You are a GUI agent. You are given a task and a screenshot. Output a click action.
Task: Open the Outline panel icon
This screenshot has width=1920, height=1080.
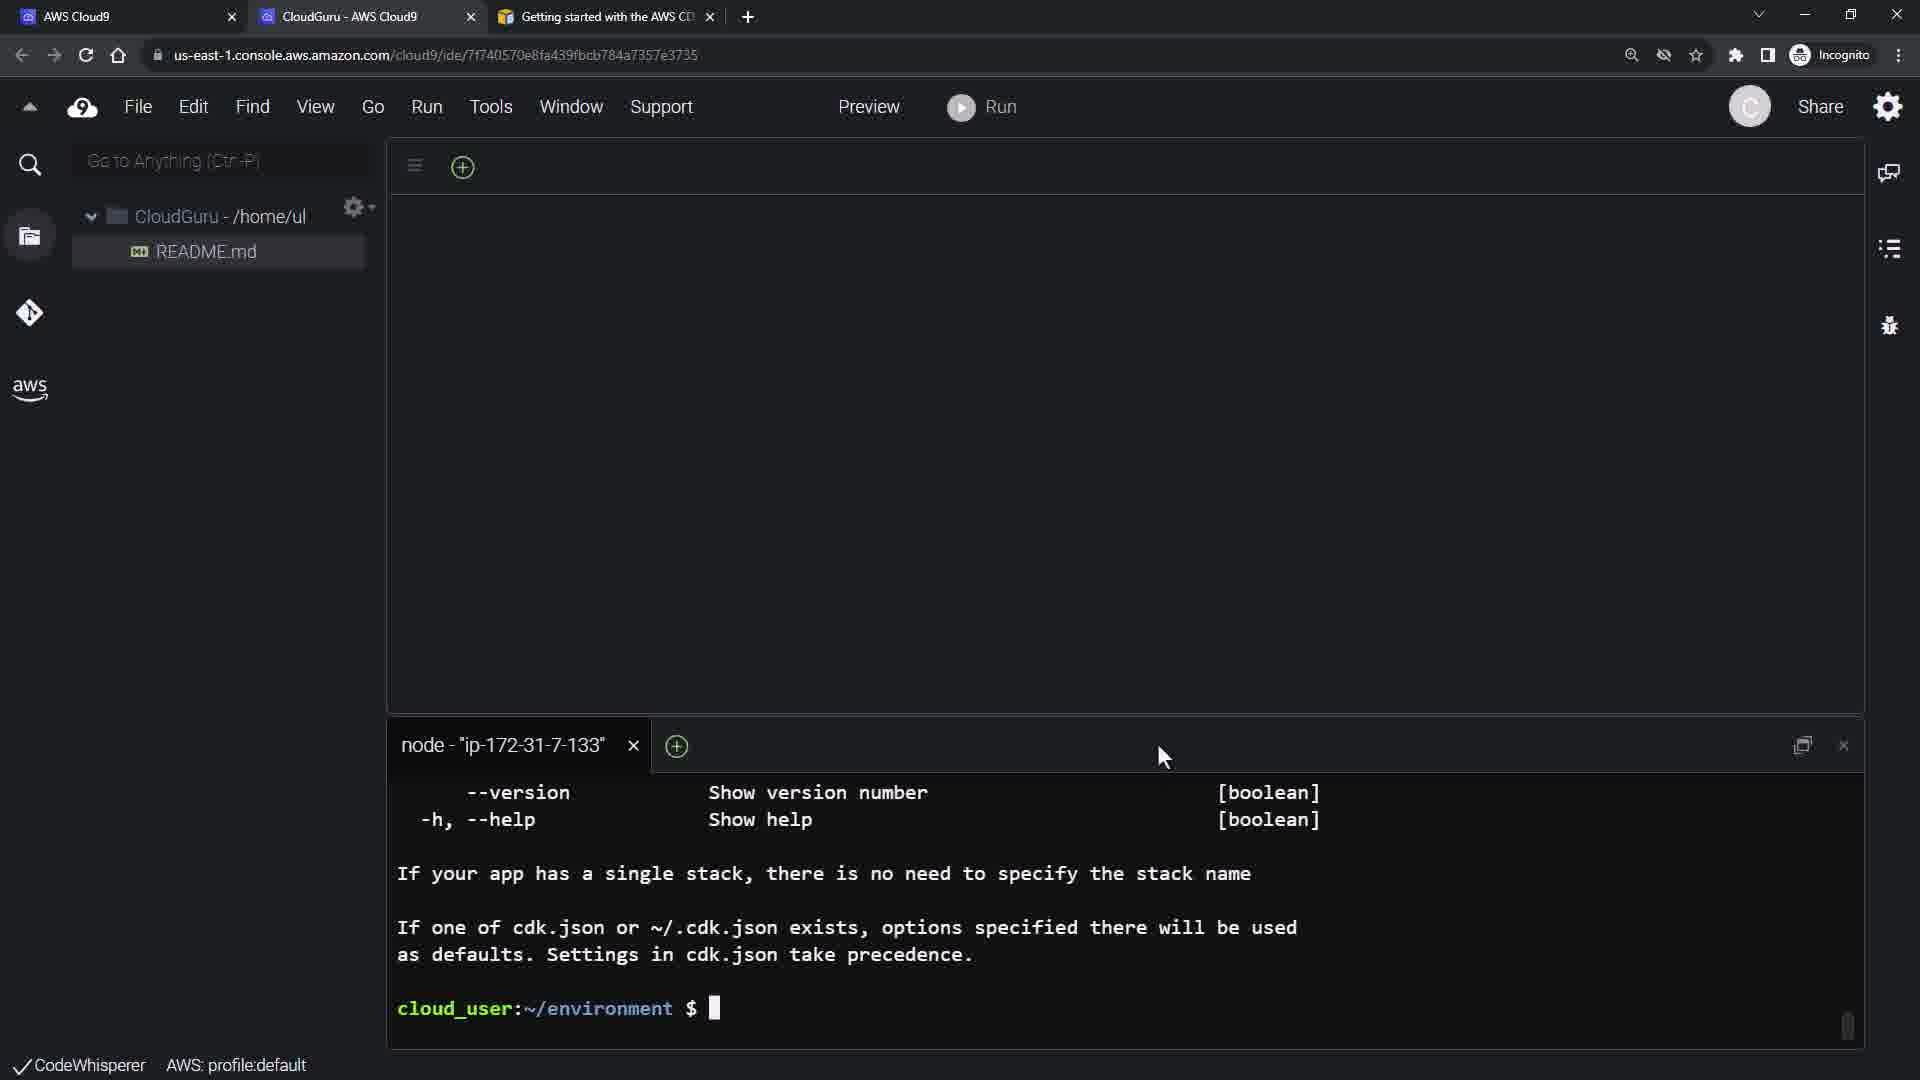tap(1888, 248)
